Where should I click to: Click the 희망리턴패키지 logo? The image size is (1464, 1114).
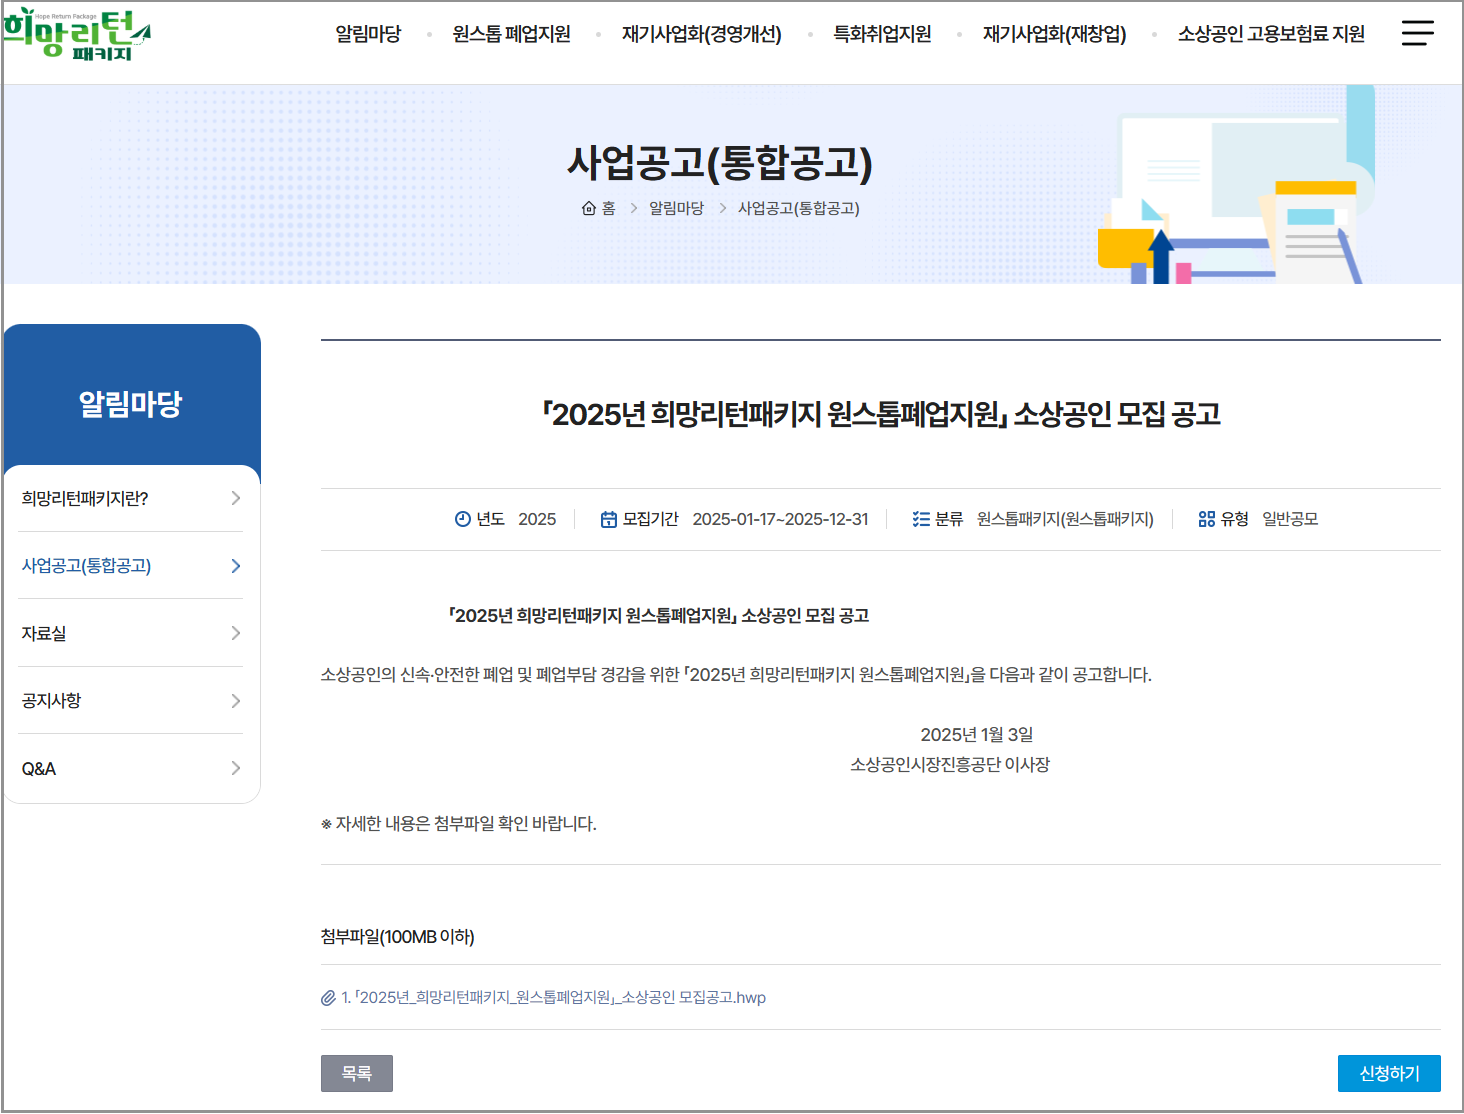coord(76,35)
